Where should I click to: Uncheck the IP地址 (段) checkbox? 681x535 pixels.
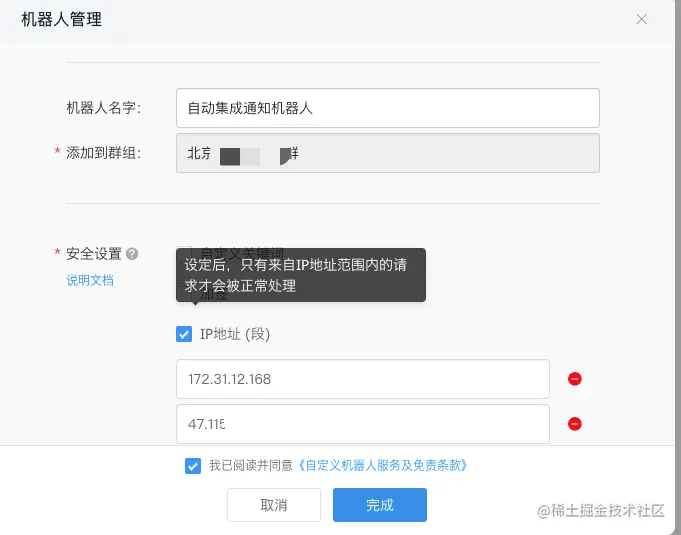pyautogui.click(x=184, y=334)
